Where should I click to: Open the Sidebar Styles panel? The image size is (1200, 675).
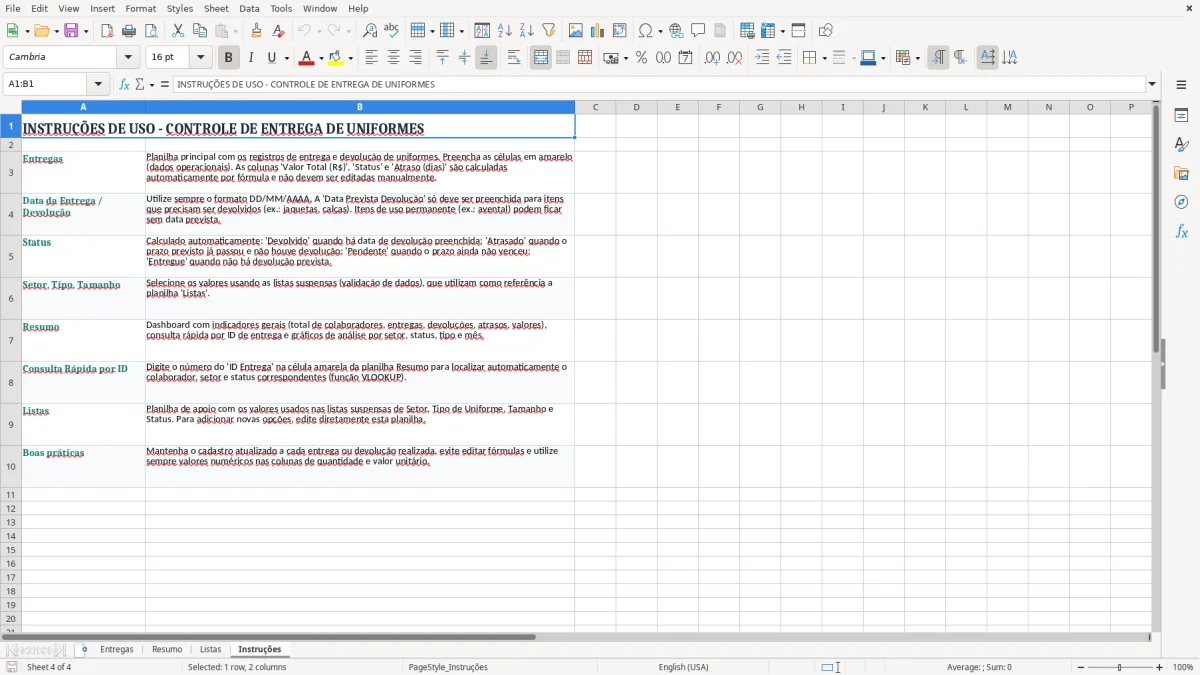(1181, 144)
